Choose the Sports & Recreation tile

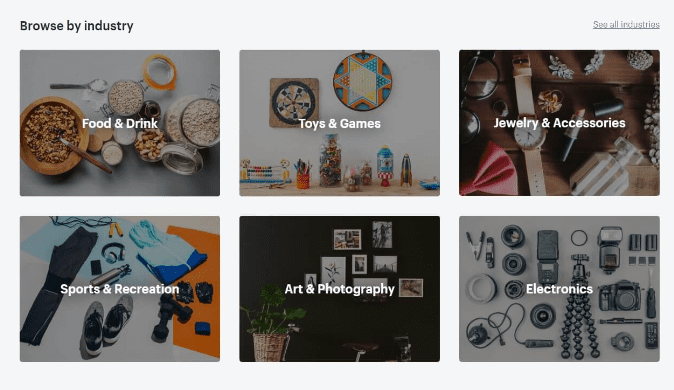(120, 289)
